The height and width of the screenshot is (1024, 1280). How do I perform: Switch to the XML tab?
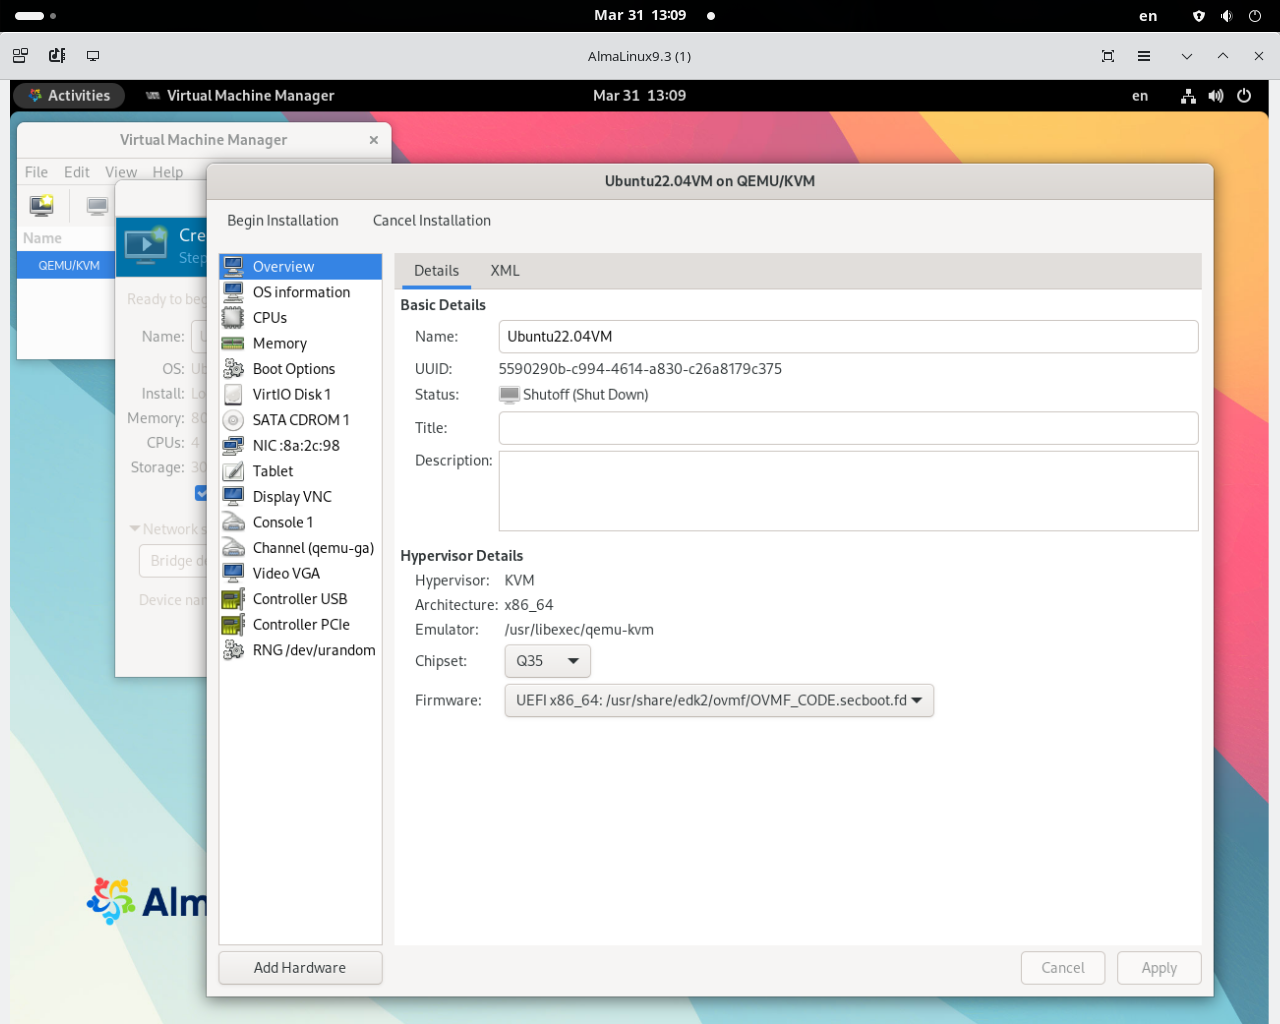tap(505, 271)
